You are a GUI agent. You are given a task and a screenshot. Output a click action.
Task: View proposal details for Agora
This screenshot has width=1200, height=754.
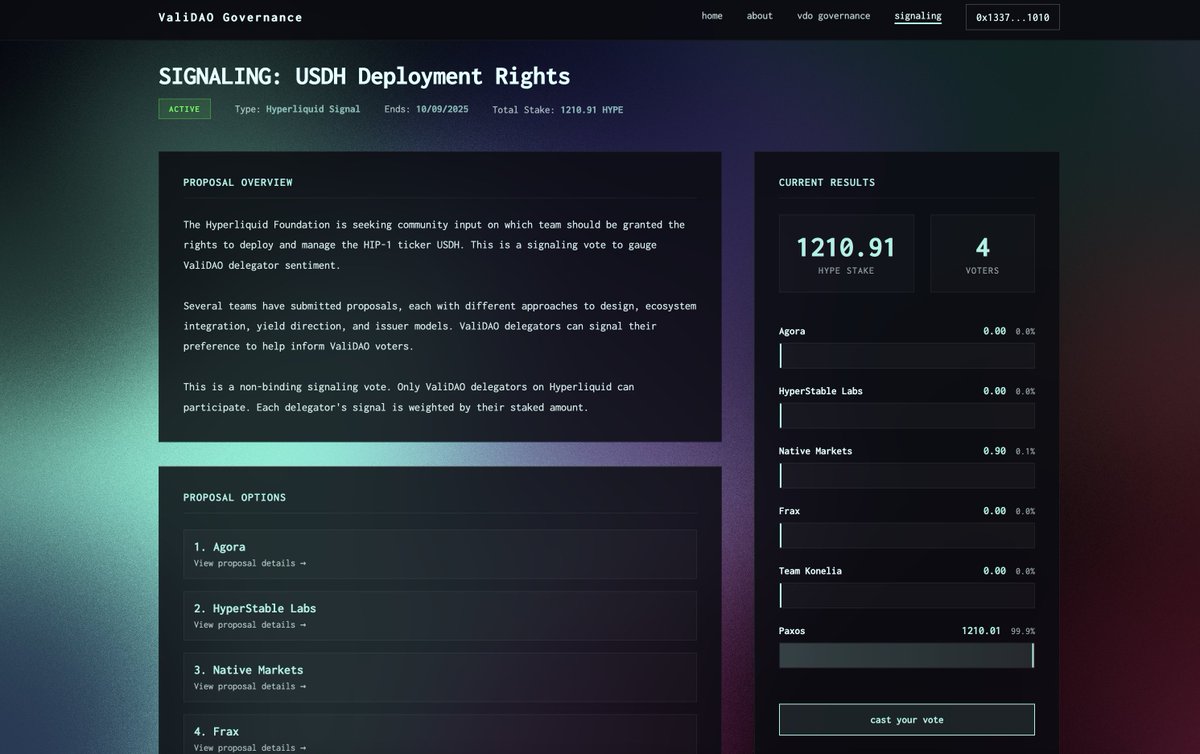click(x=250, y=563)
